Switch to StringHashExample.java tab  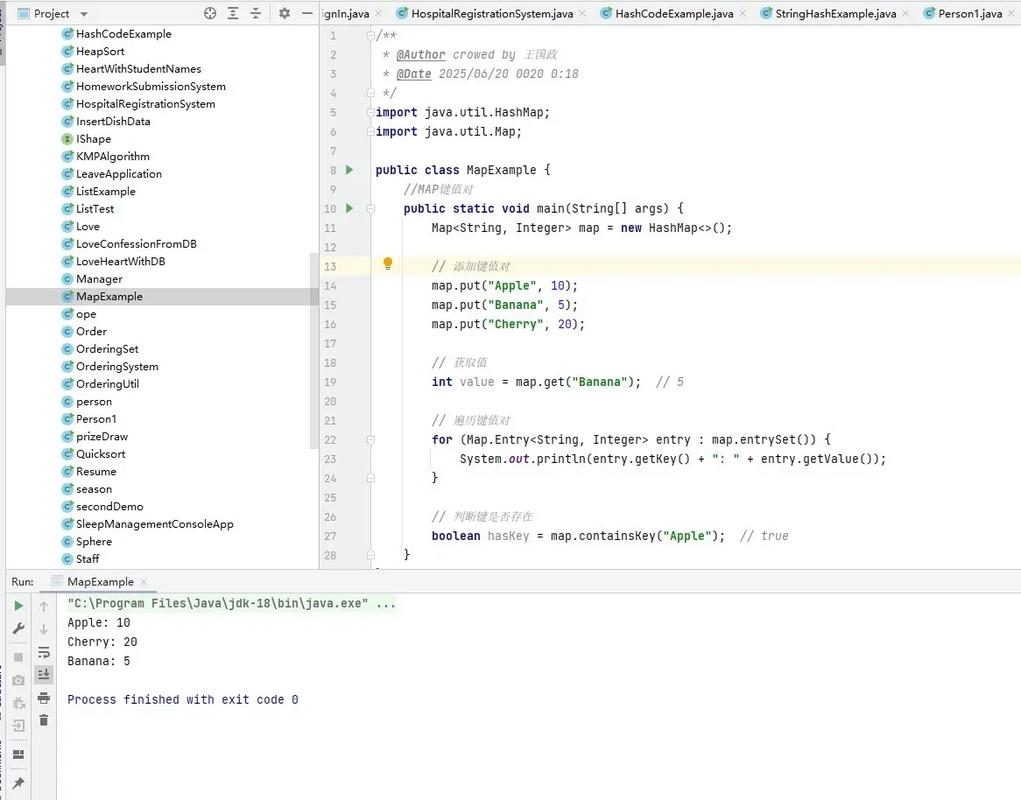pos(835,14)
